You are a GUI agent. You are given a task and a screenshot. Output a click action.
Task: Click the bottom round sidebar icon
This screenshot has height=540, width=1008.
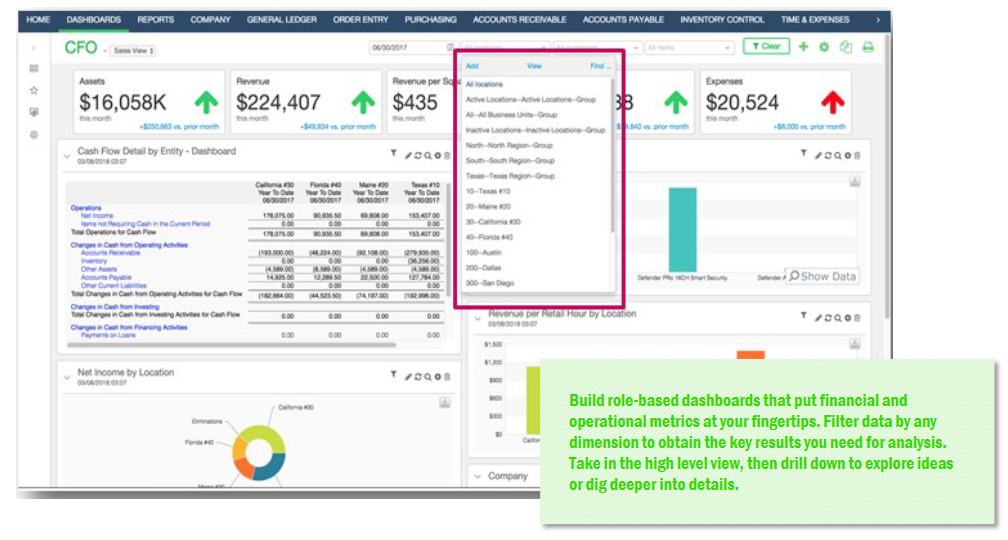coord(34,134)
